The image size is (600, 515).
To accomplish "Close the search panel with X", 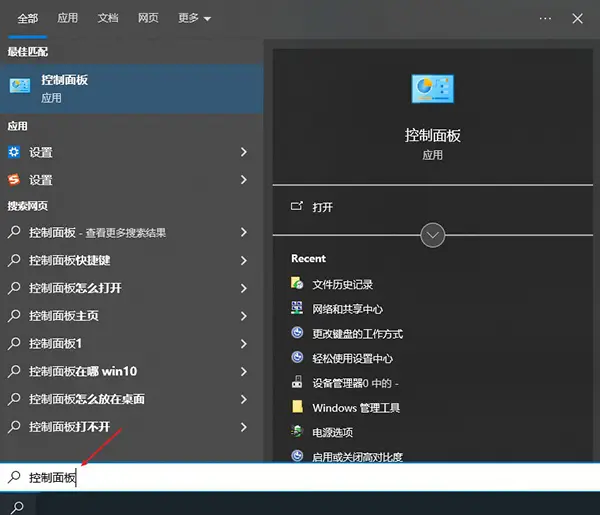I will point(577,18).
